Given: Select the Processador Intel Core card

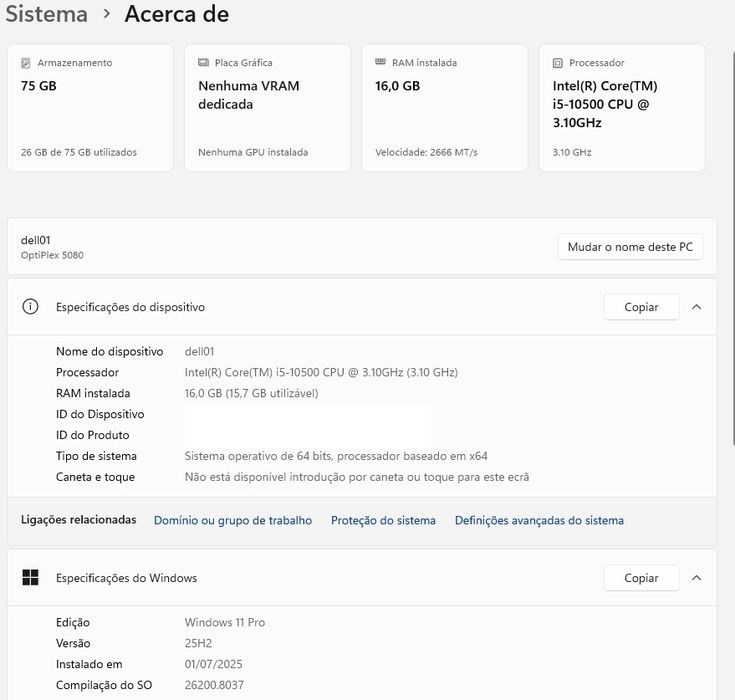Looking at the screenshot, I should [x=621, y=108].
